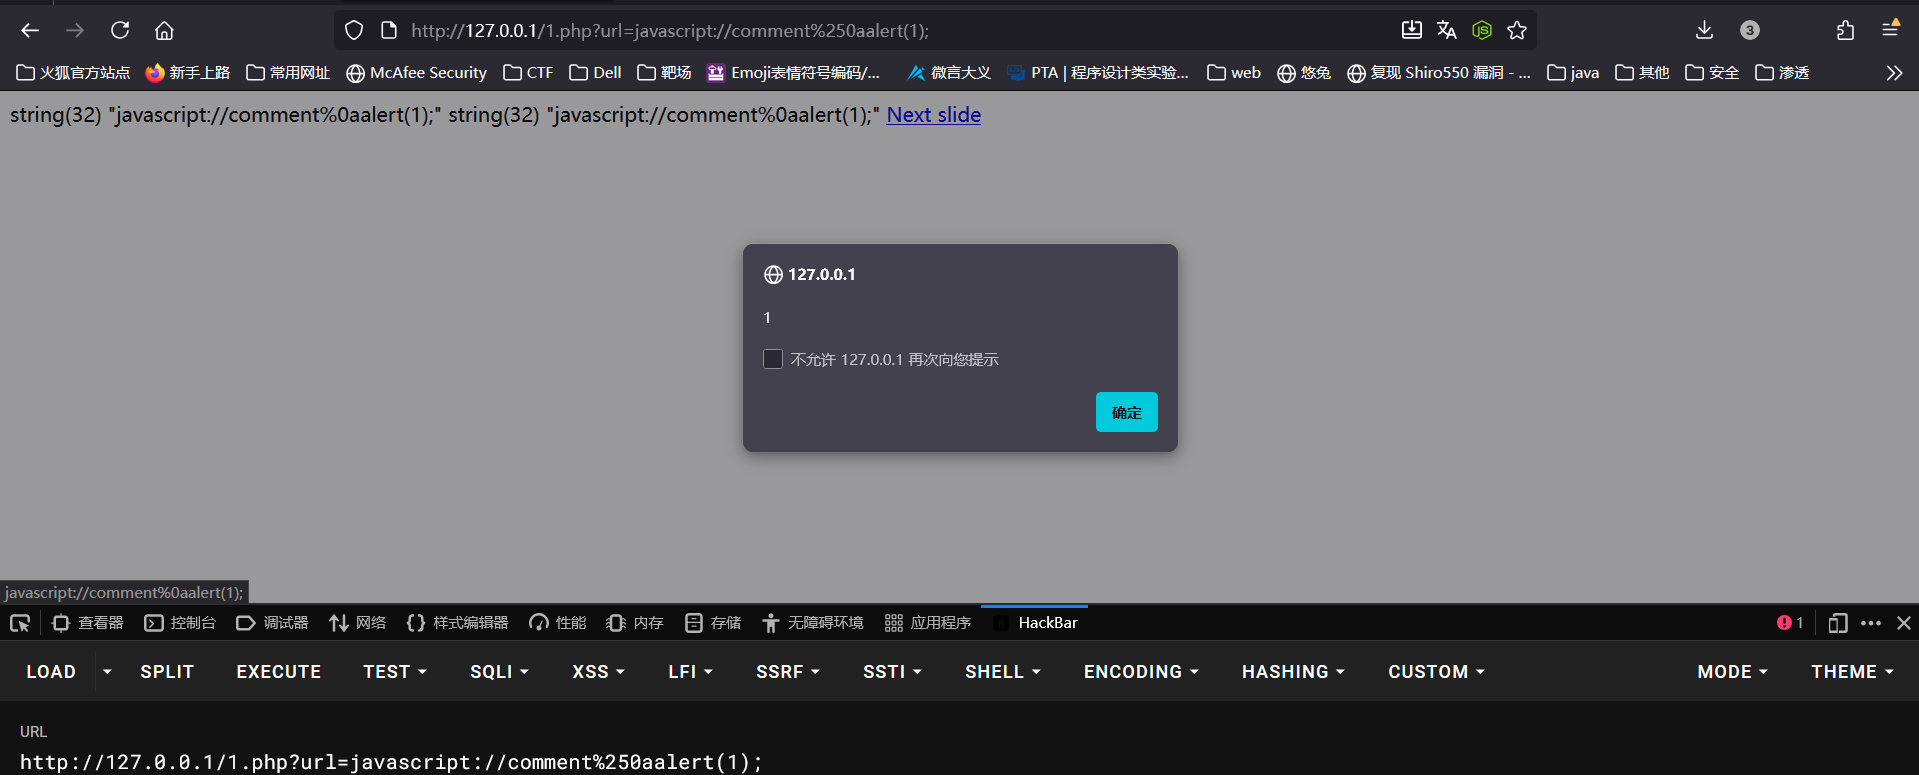
Task: Click the 确定 button in the alert
Action: [1126, 412]
